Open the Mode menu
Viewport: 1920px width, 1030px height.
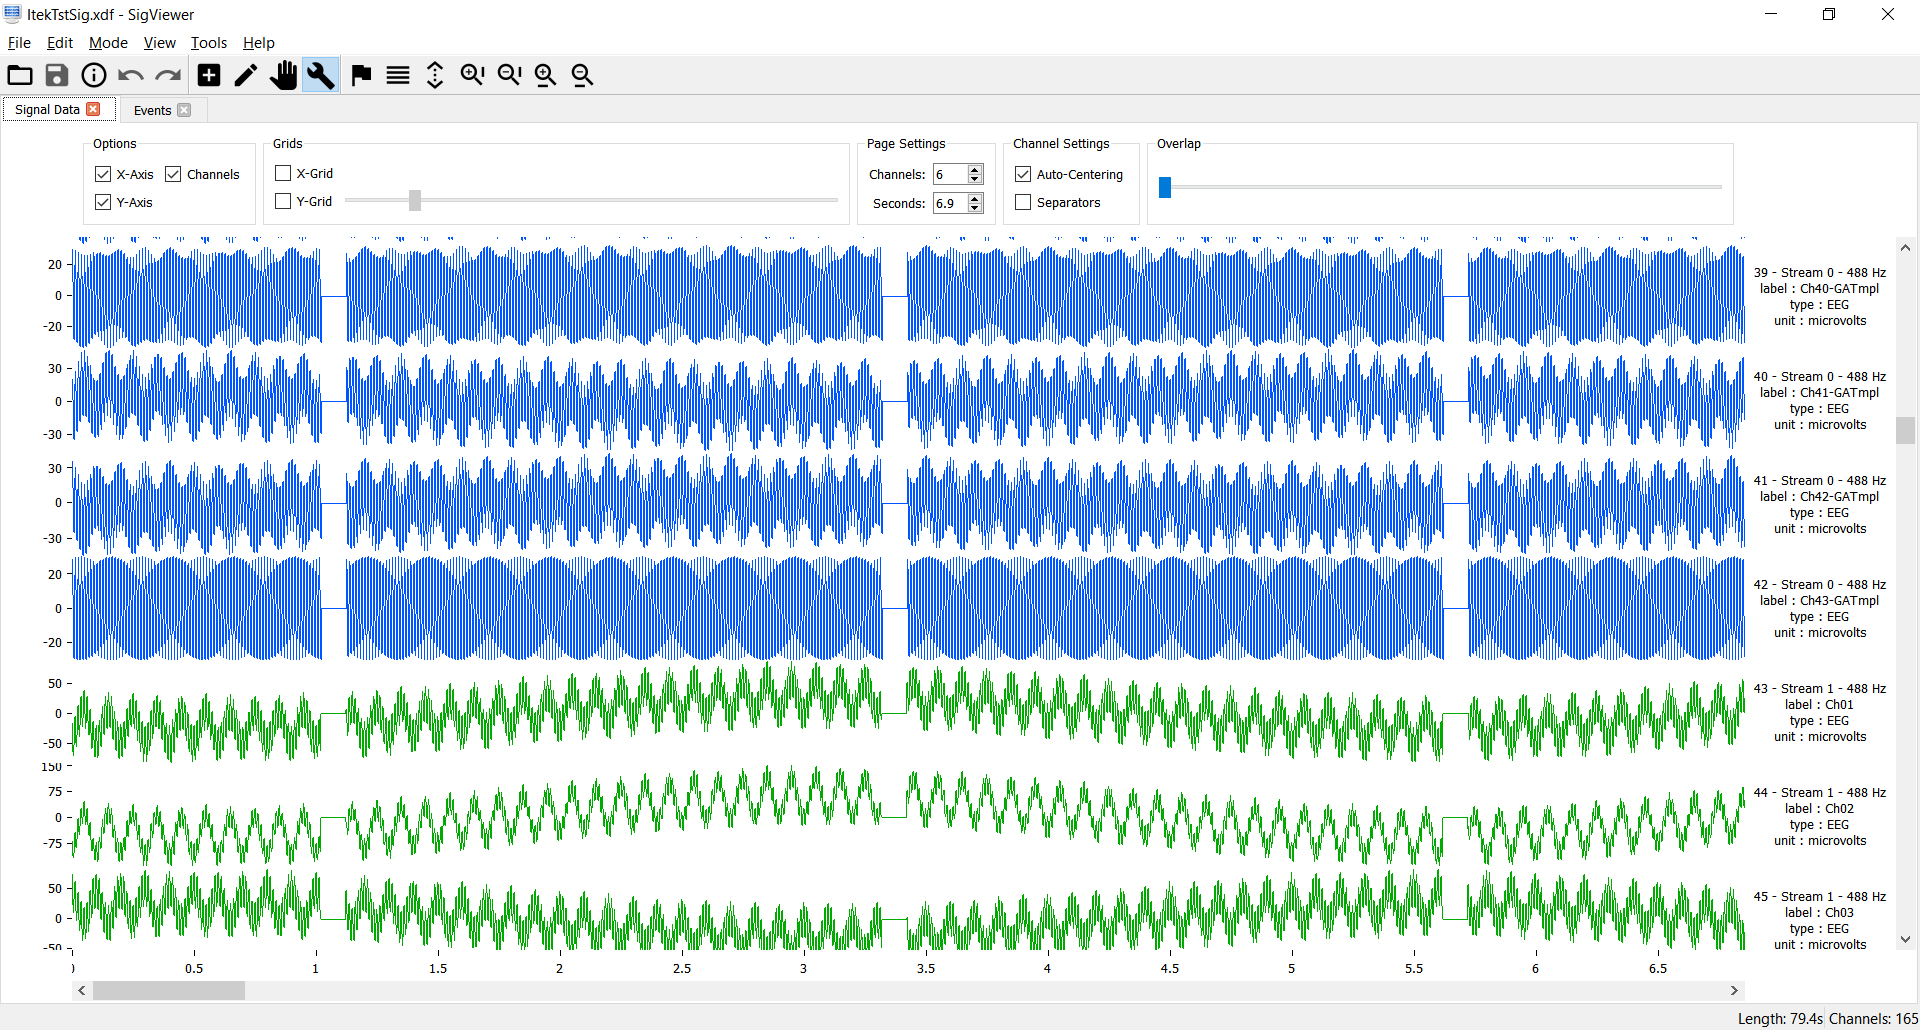tap(108, 43)
